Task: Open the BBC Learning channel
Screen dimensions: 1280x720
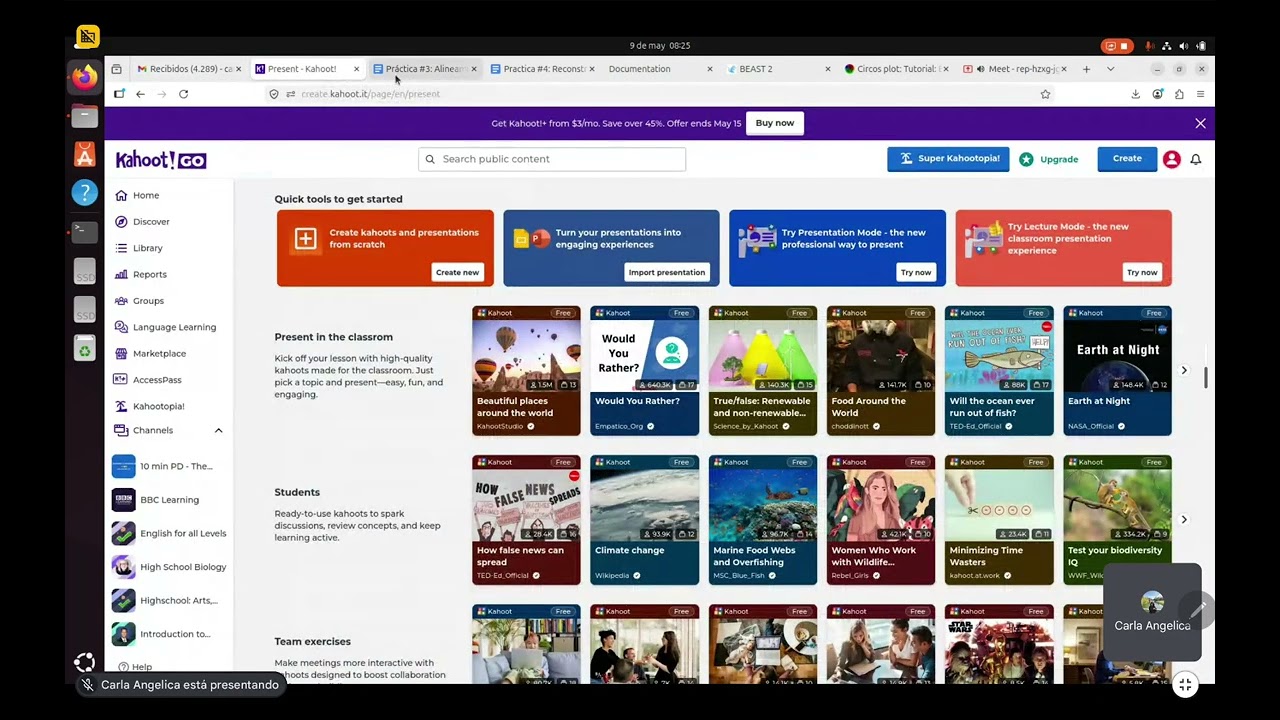Action: tap(169, 500)
